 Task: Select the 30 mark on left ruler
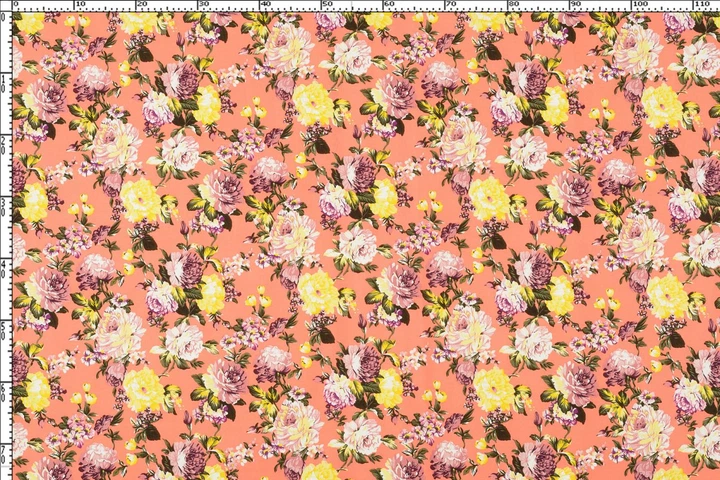[4, 206]
